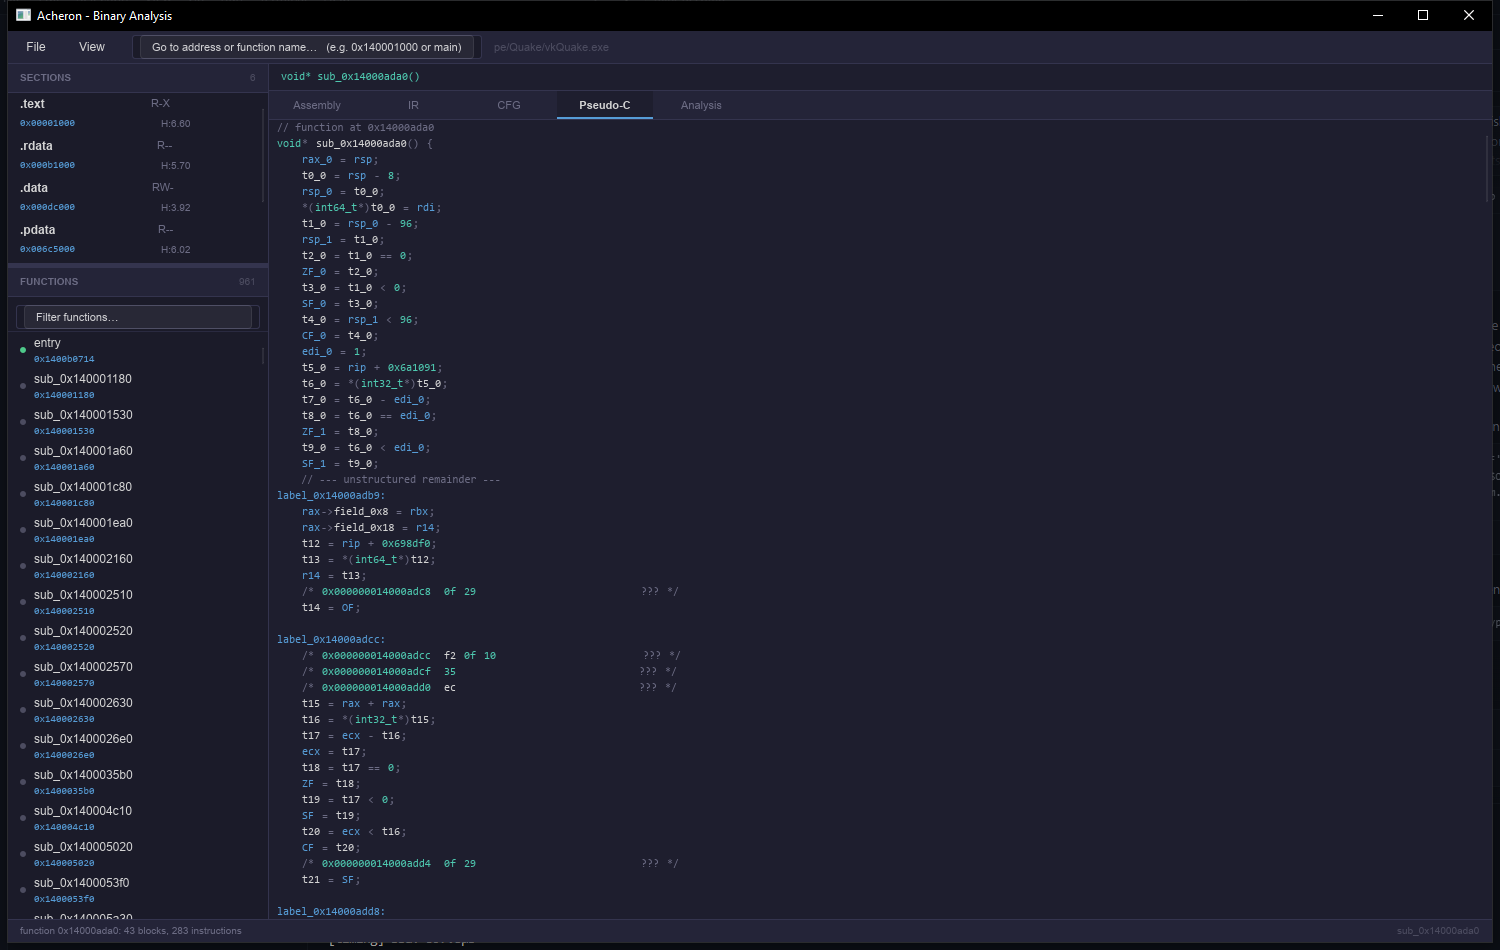This screenshot has width=1500, height=950.
Task: Select the .text section
Action: [136, 113]
